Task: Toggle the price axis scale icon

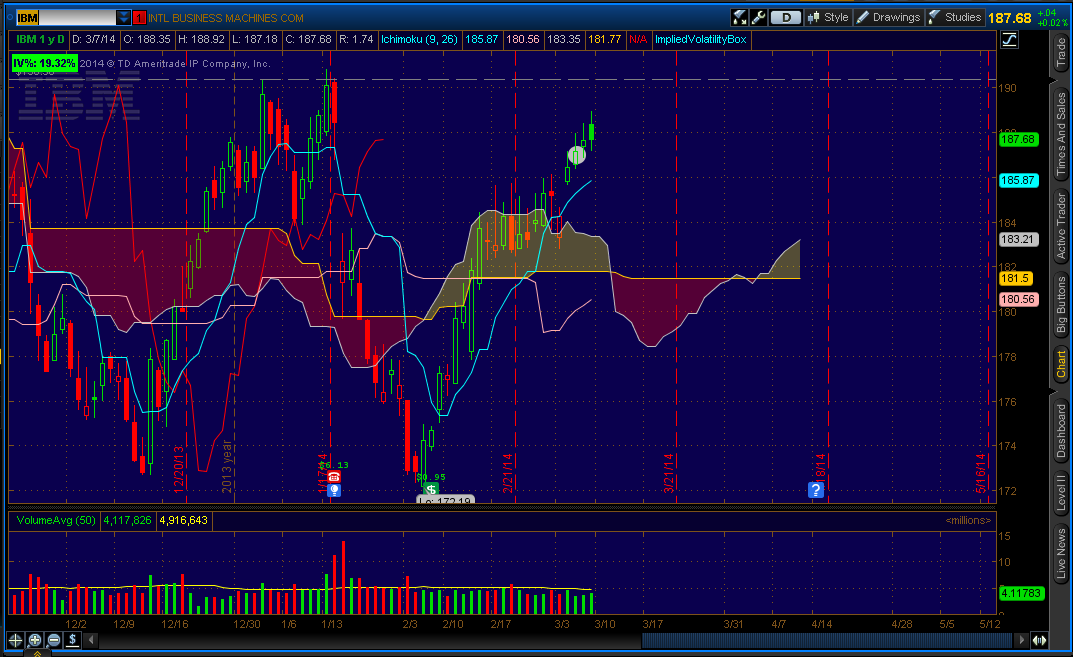Action: pyautogui.click(x=1009, y=40)
